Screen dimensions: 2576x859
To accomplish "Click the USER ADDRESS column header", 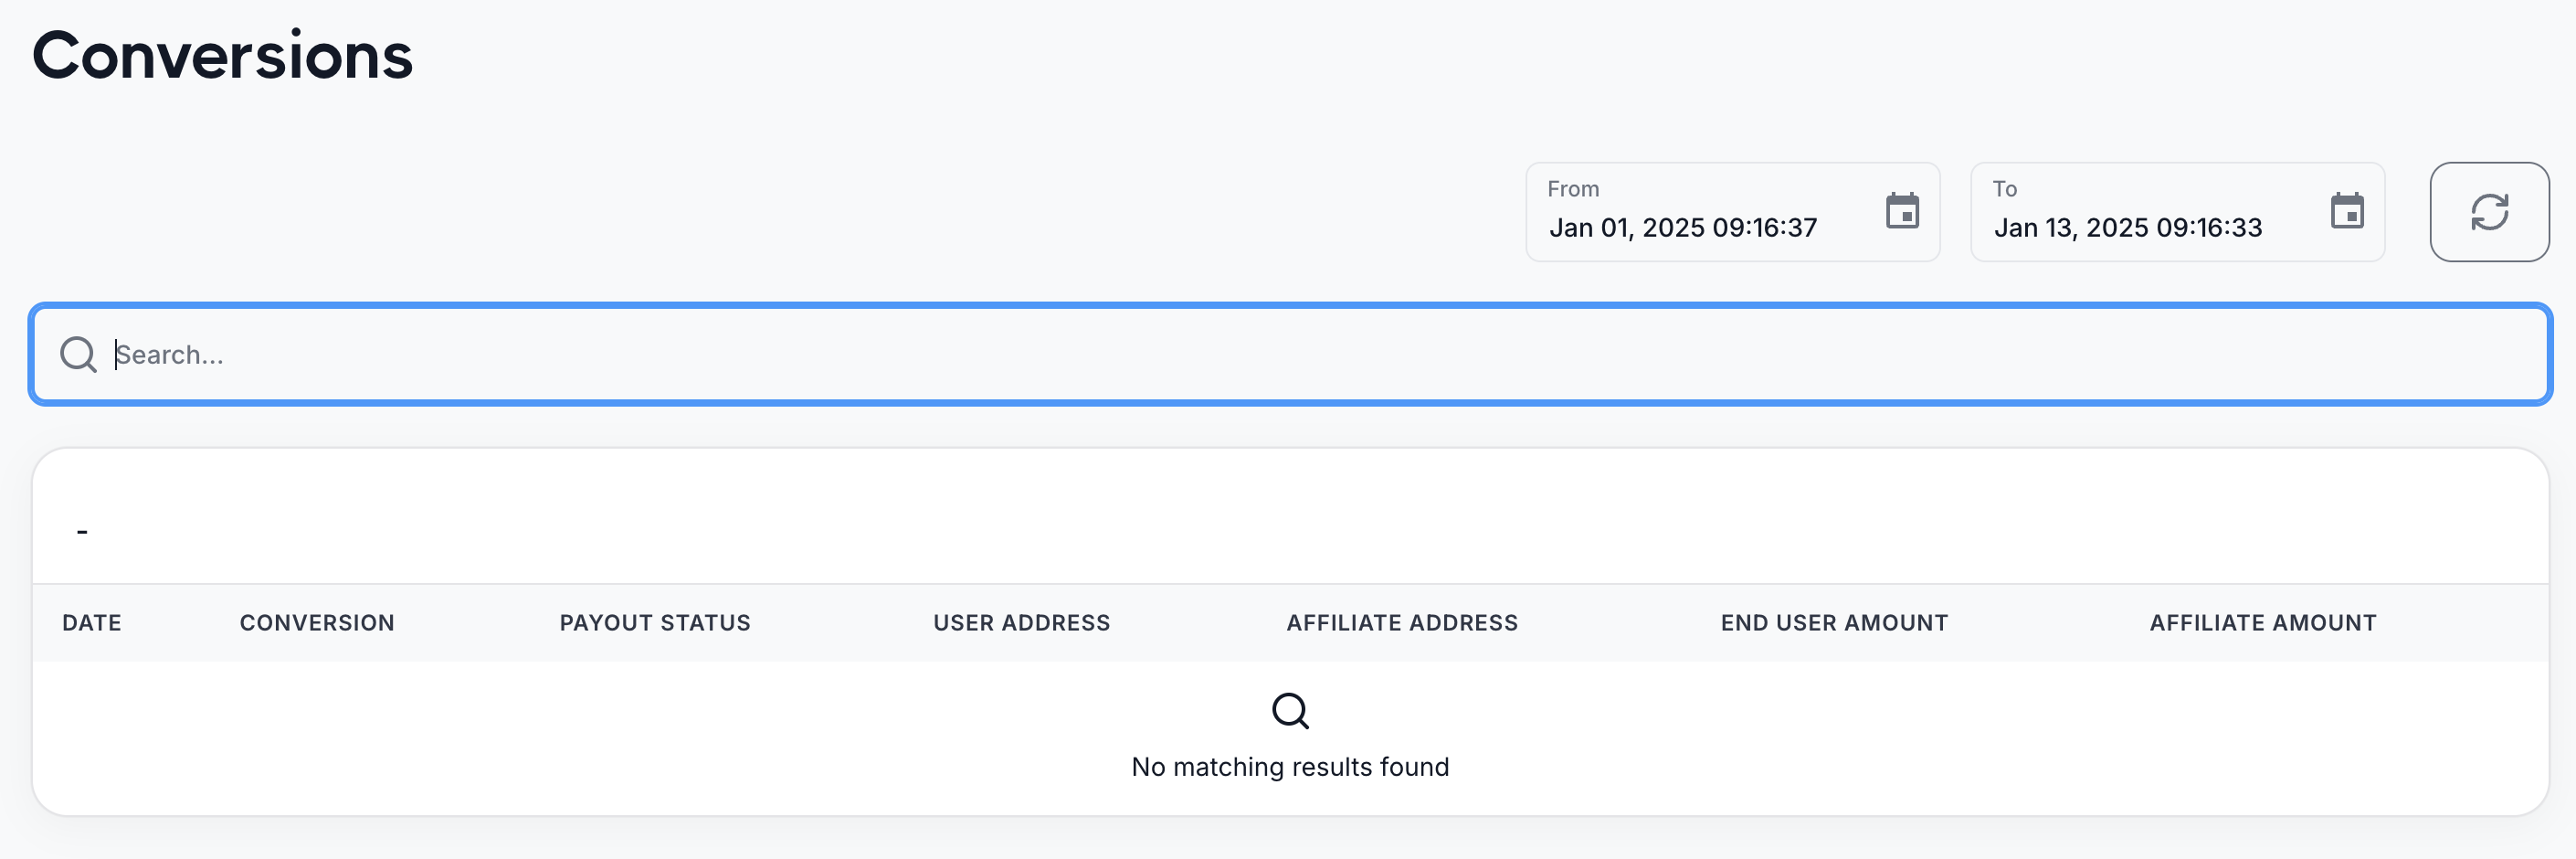I will [1021, 622].
